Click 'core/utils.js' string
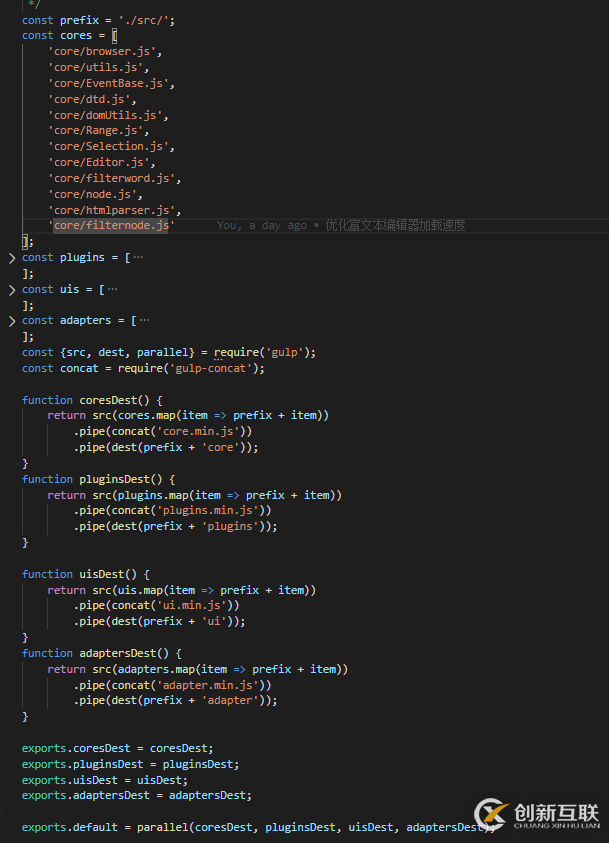The height and width of the screenshot is (843, 609). click(x=96, y=68)
